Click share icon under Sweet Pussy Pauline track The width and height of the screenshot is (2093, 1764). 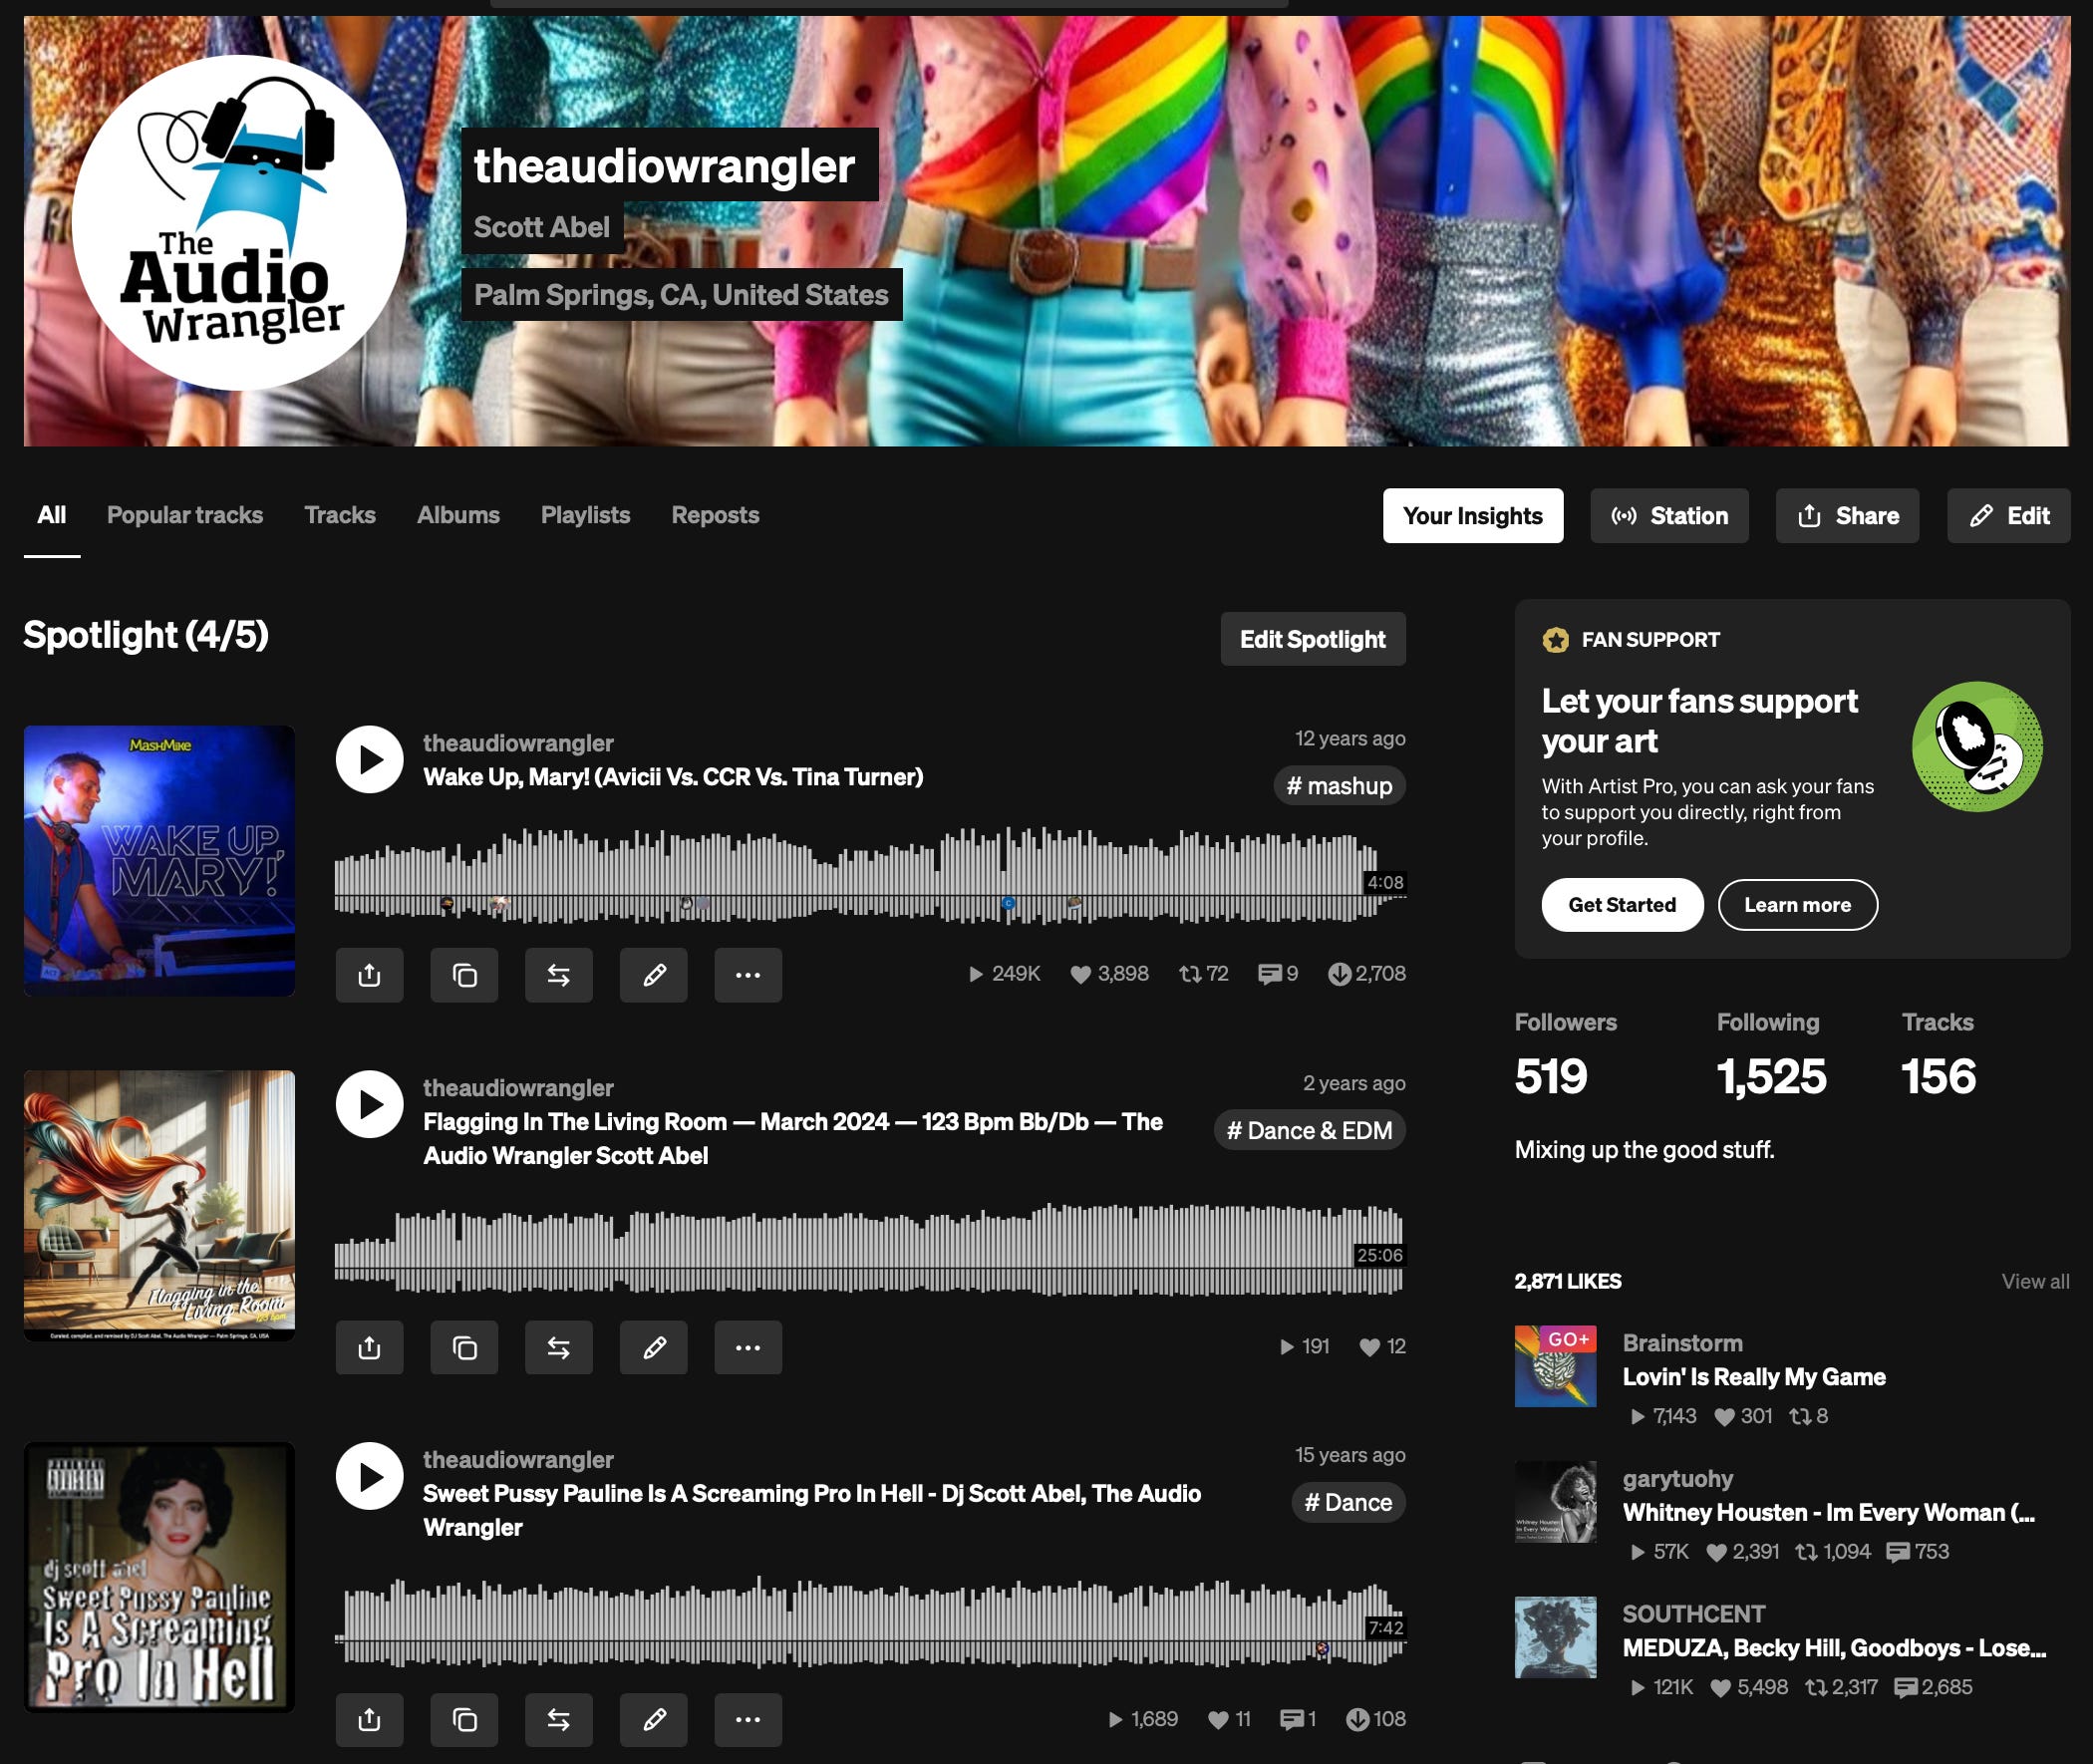click(x=369, y=1719)
